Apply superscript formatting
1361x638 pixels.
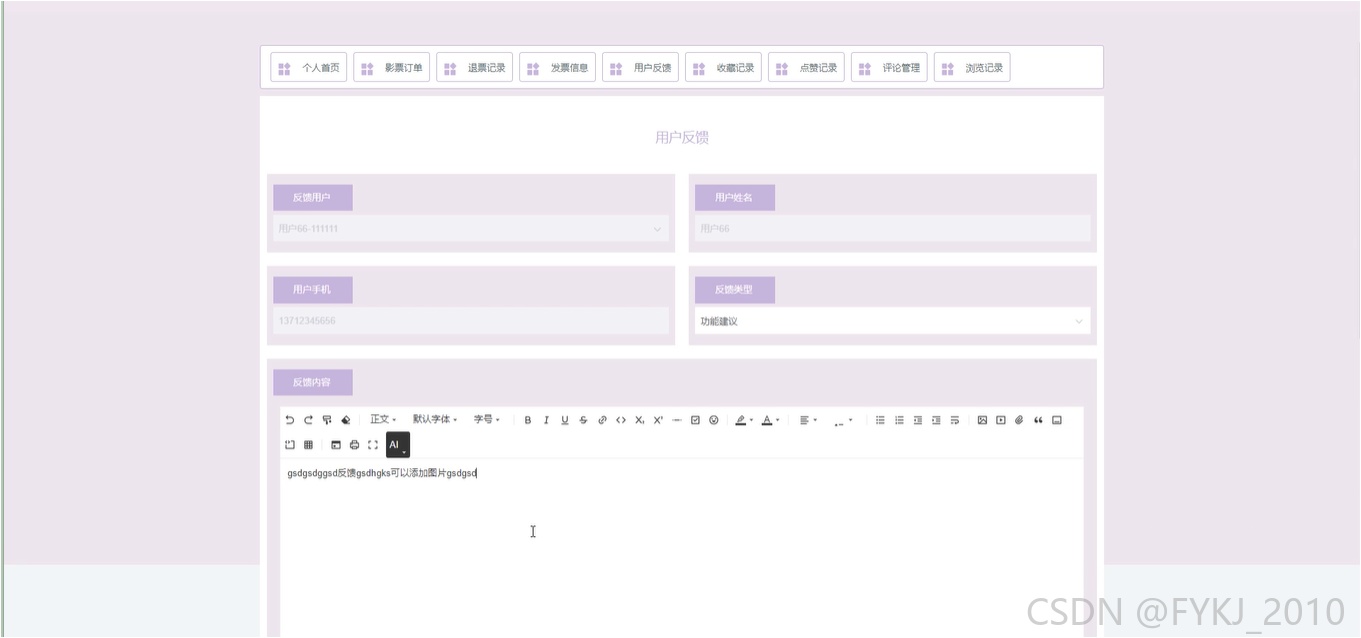tap(658, 420)
